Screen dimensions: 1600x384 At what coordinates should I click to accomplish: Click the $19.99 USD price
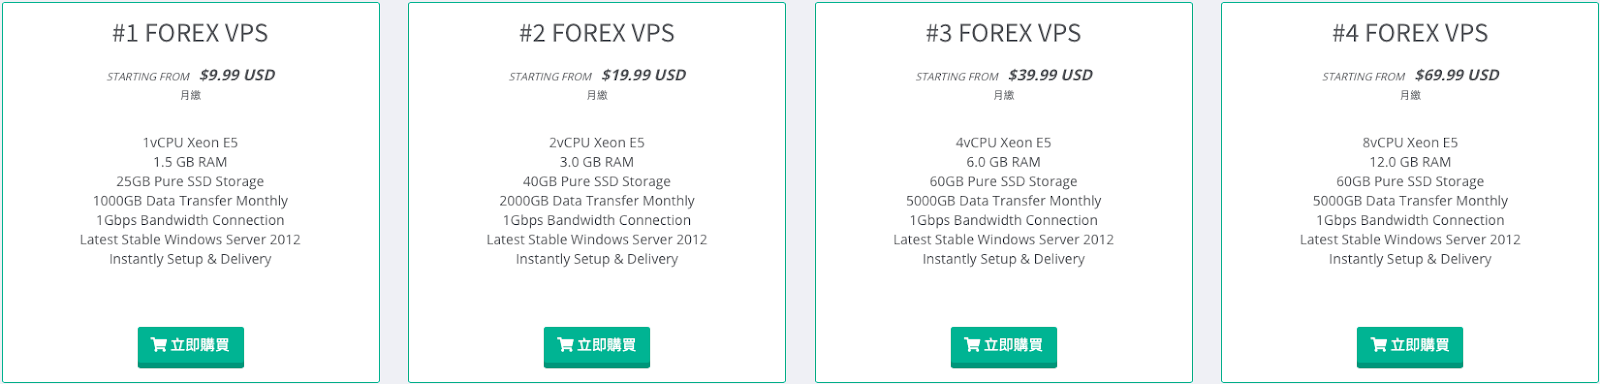pos(644,75)
